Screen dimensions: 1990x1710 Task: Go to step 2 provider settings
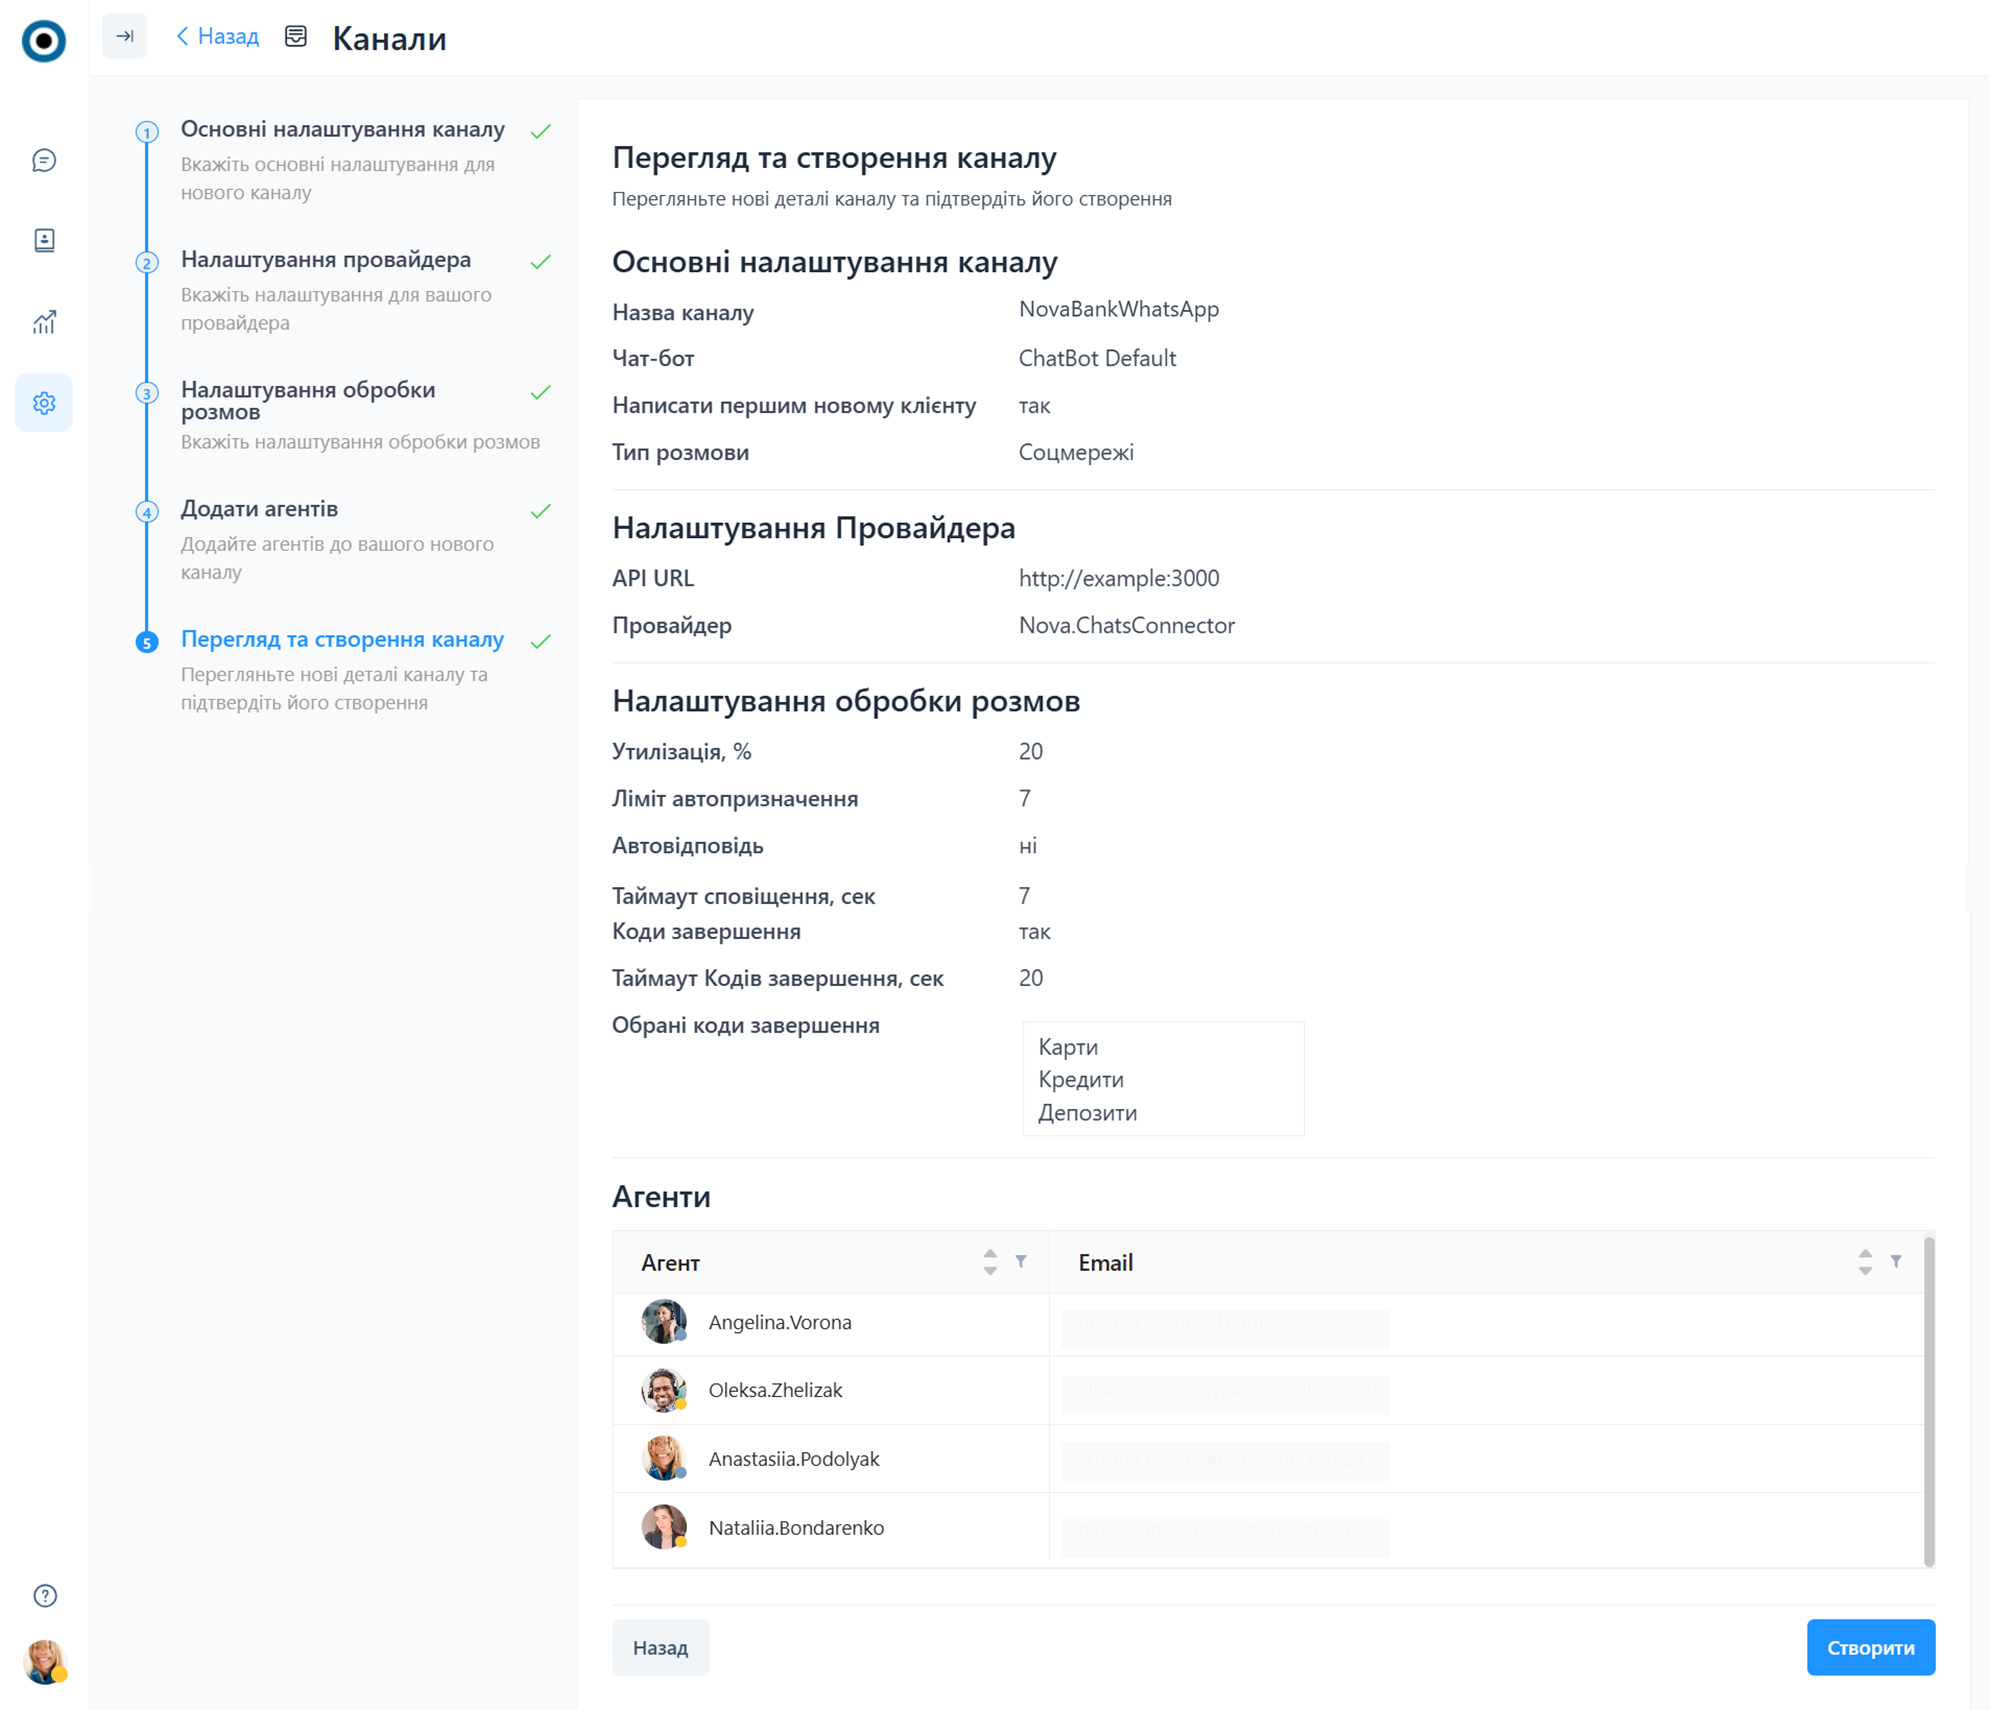coord(325,260)
